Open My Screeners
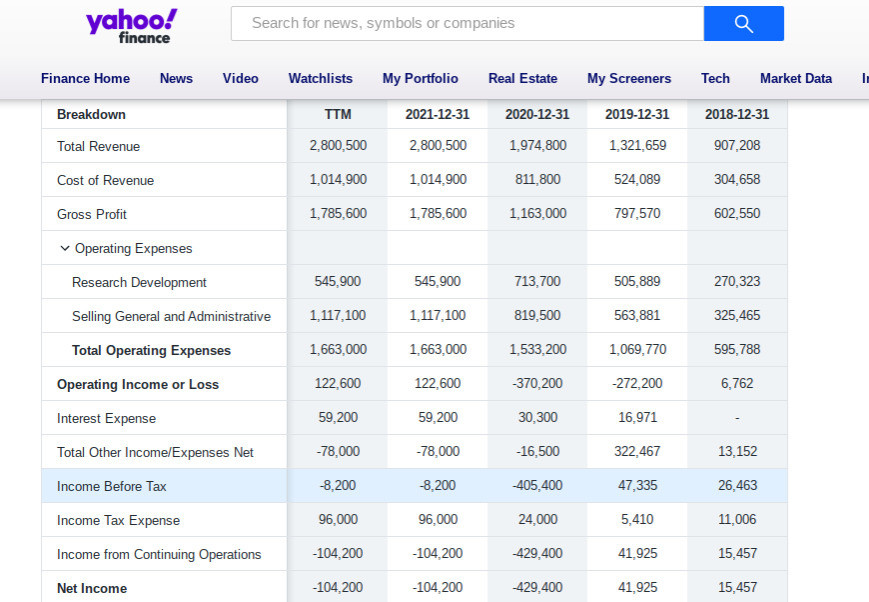The height and width of the screenshot is (602, 869). 629,78
